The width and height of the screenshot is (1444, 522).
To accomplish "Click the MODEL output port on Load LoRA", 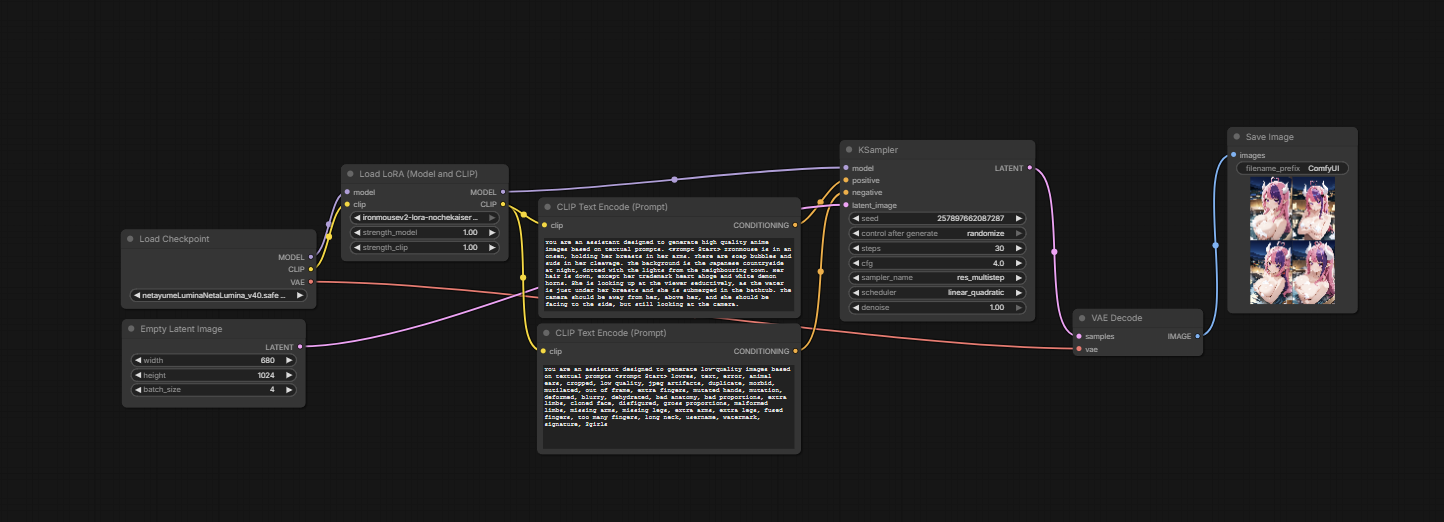I will 502,192.
